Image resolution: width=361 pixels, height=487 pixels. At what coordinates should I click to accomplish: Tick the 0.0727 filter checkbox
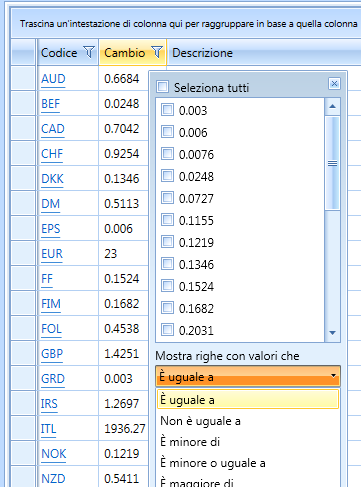click(167, 197)
